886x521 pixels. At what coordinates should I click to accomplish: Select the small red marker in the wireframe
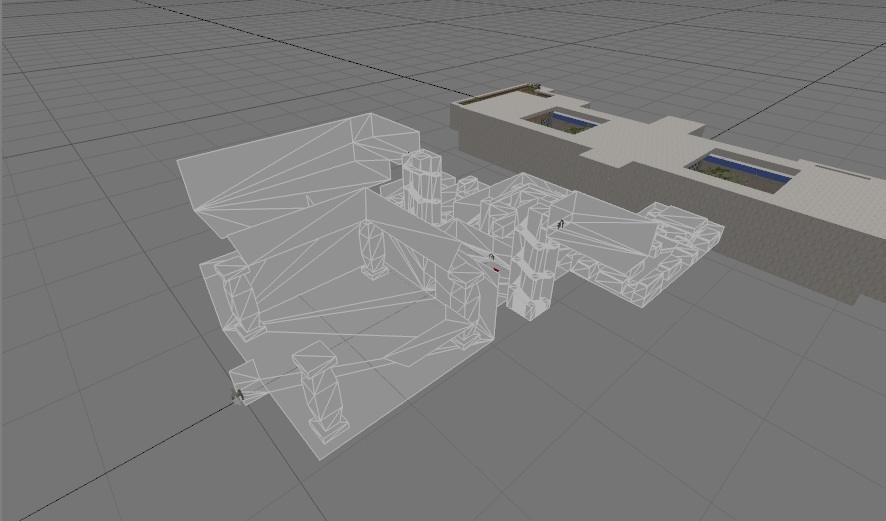click(x=497, y=270)
